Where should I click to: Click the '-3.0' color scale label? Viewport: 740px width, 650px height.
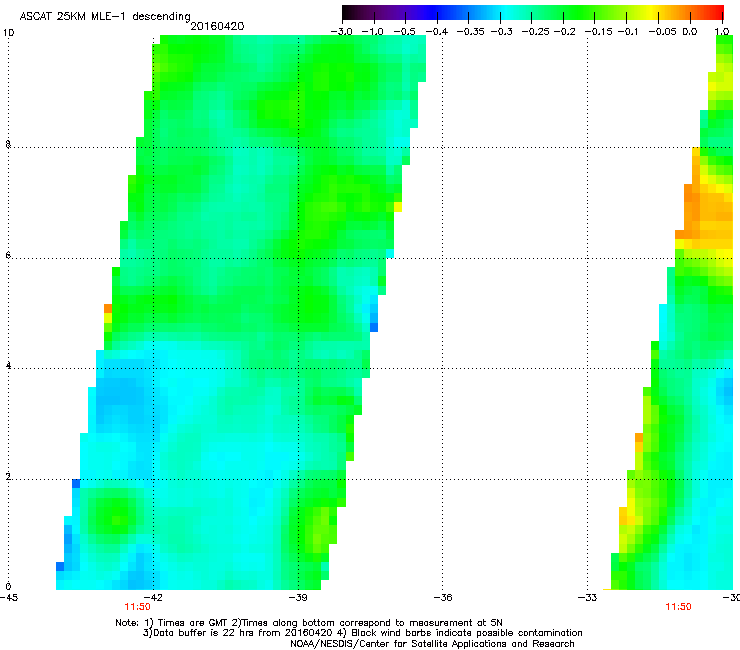tap(342, 32)
